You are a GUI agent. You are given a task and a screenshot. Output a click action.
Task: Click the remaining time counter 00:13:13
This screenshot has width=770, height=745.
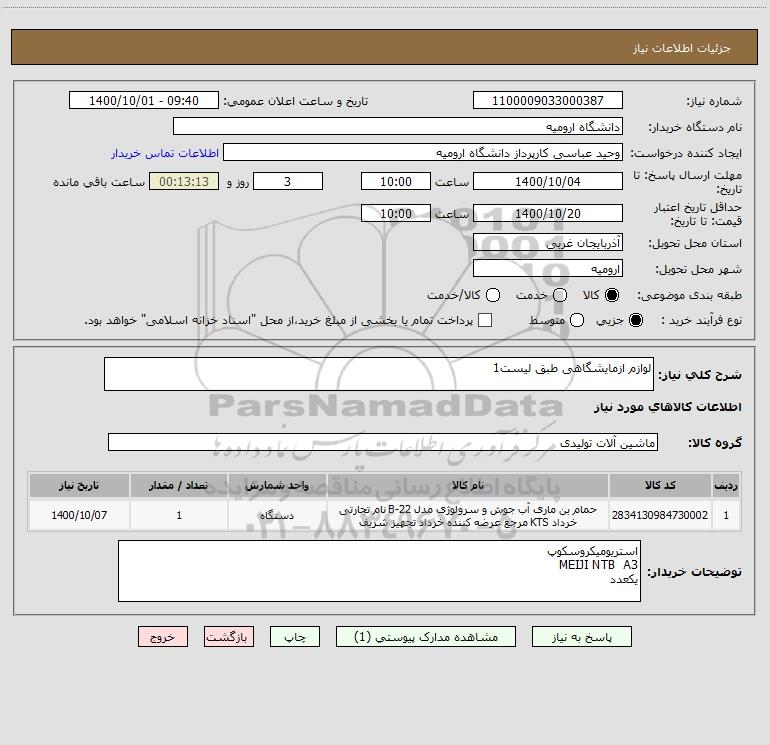tap(184, 181)
